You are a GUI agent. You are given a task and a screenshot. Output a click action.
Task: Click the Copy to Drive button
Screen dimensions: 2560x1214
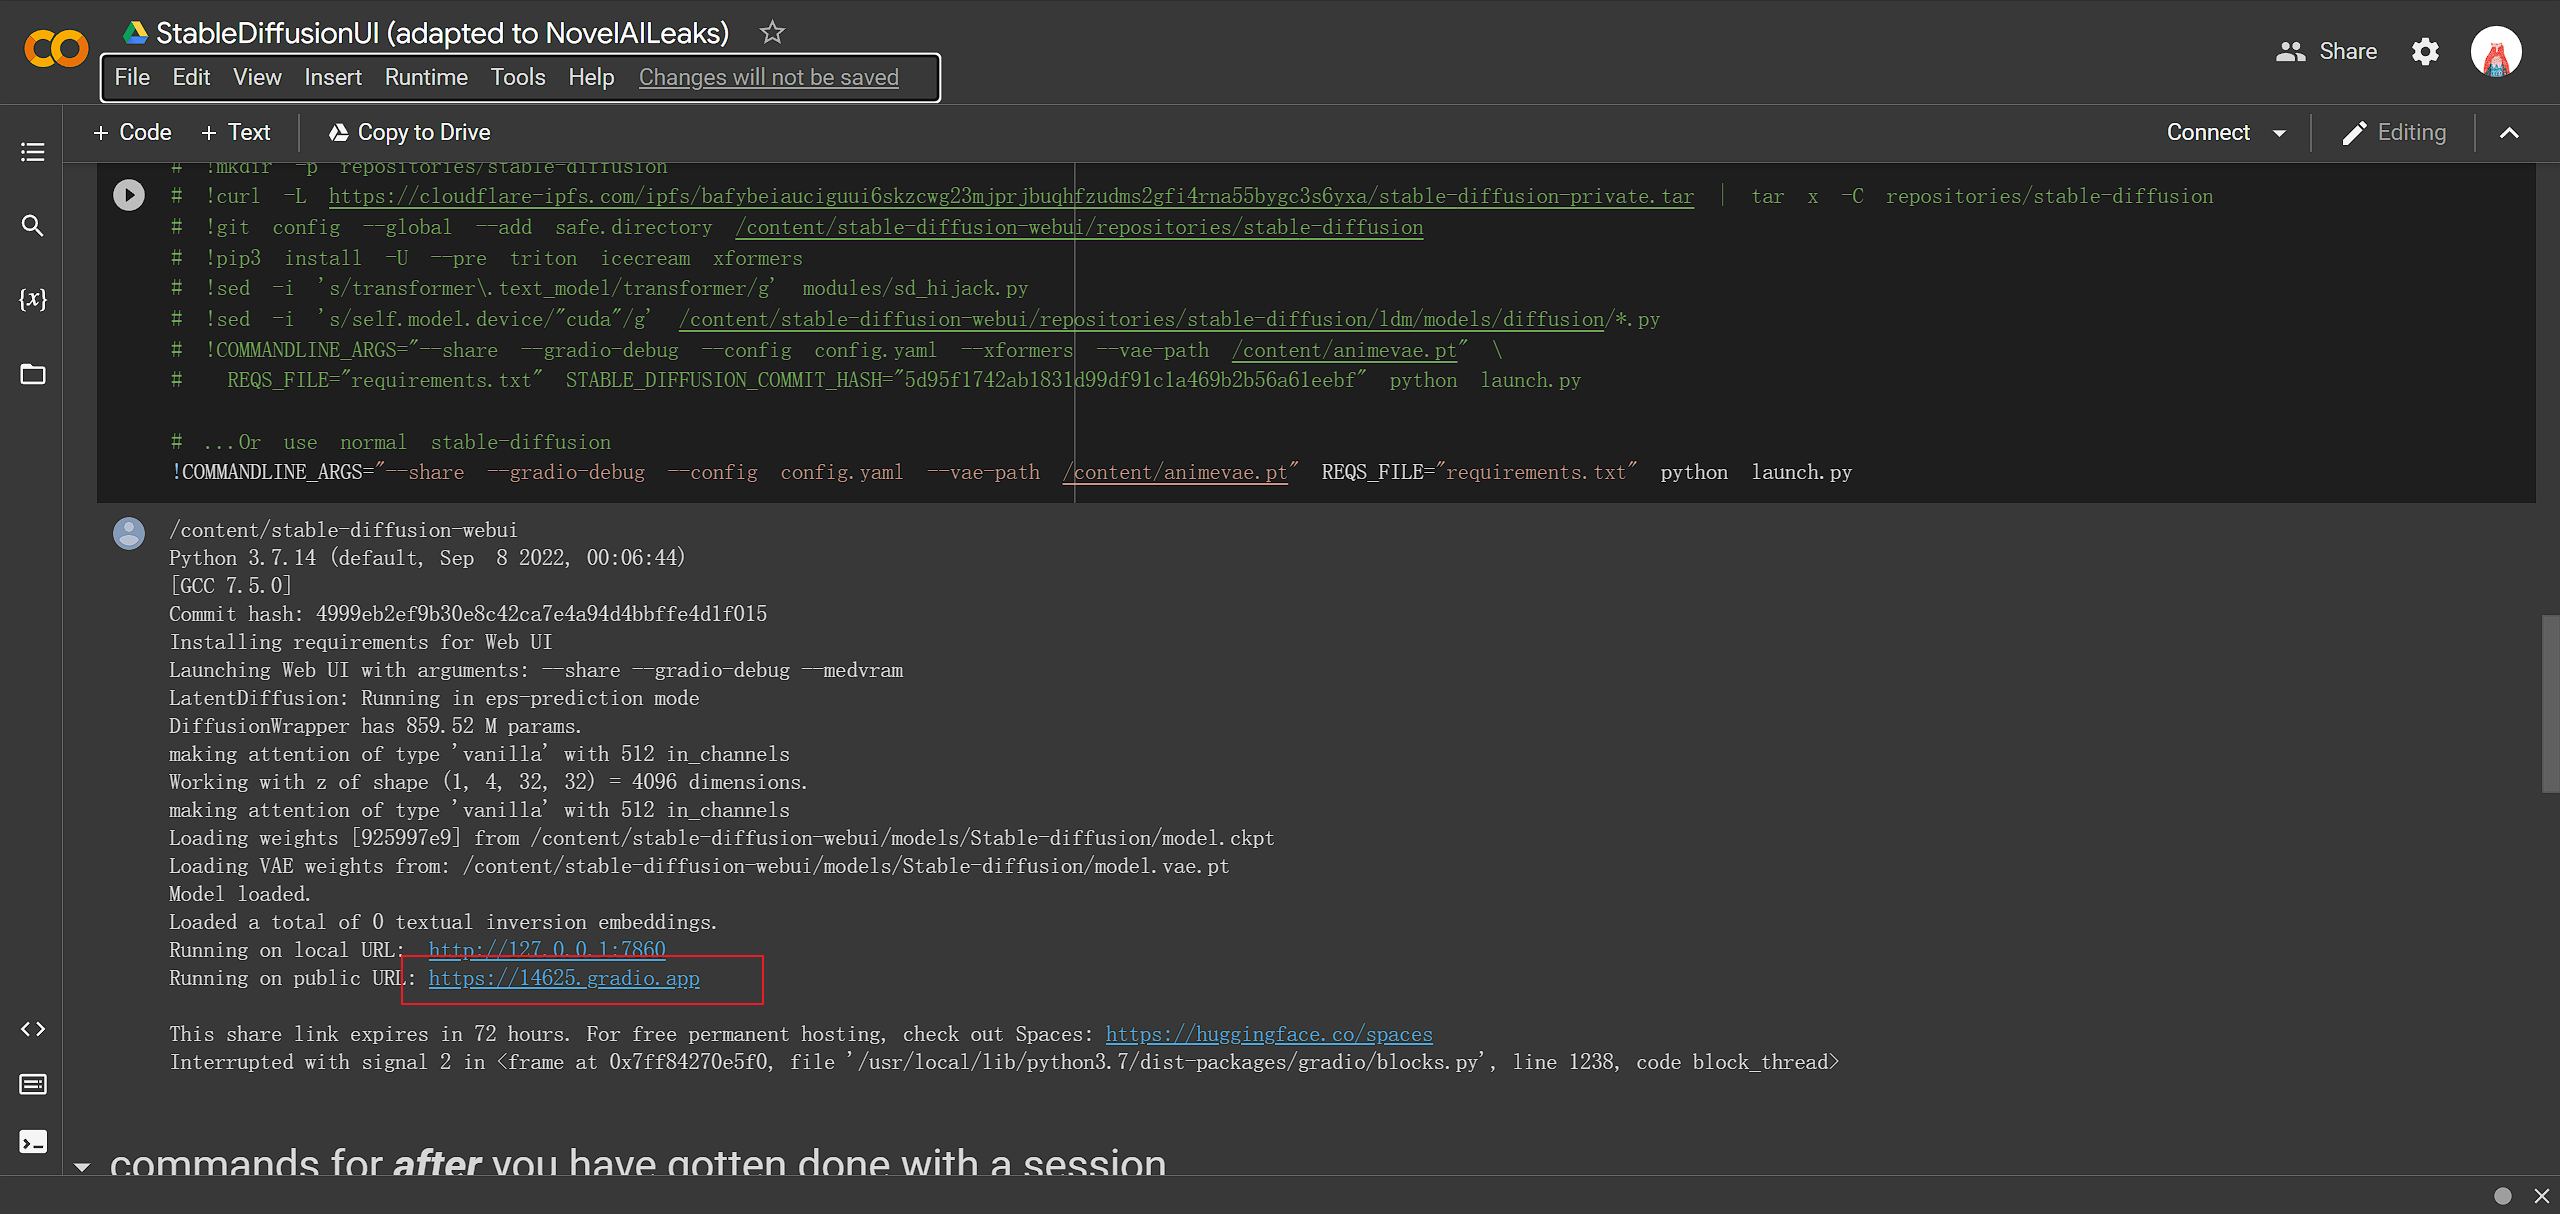click(410, 132)
